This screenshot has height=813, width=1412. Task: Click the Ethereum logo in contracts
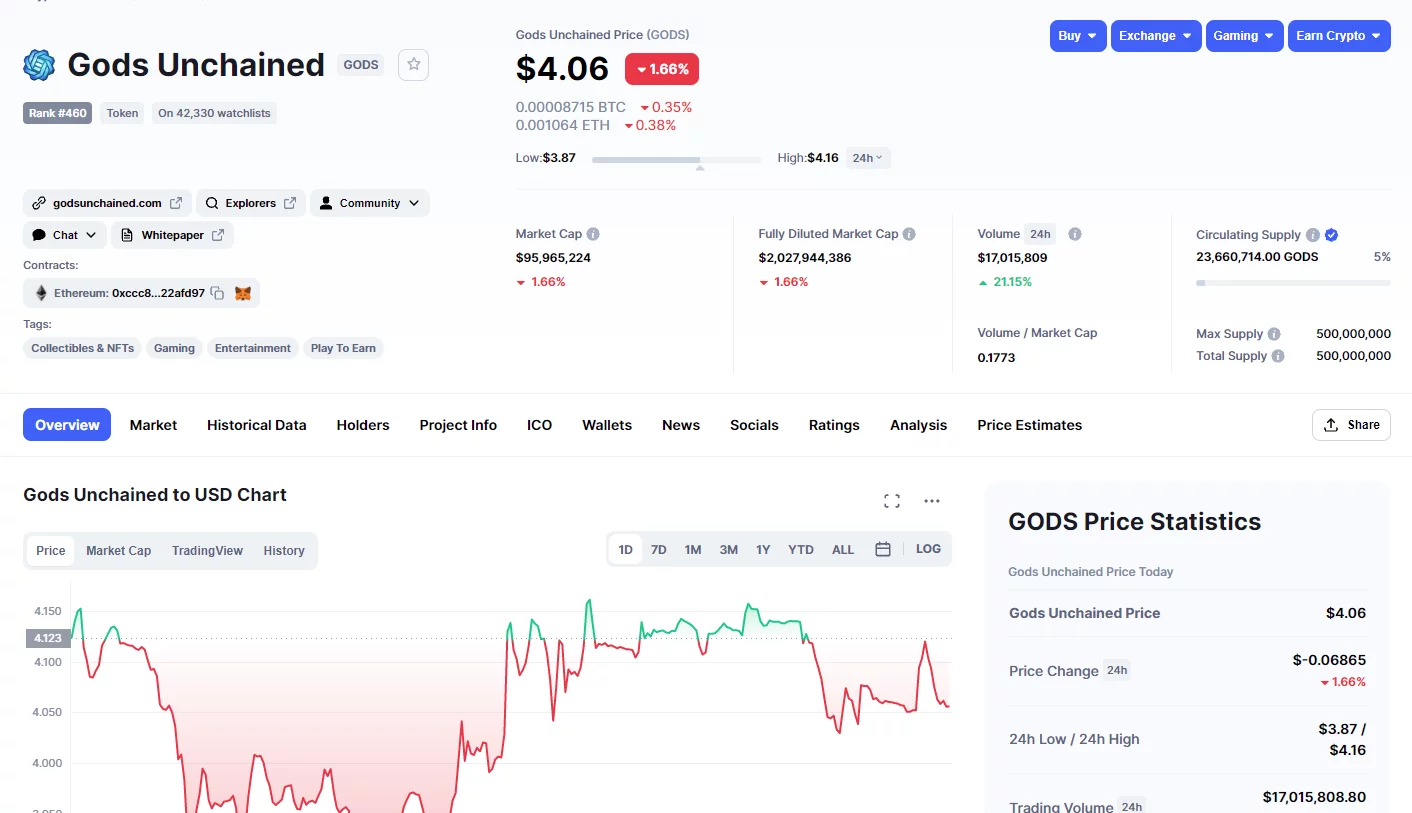[x=41, y=293]
